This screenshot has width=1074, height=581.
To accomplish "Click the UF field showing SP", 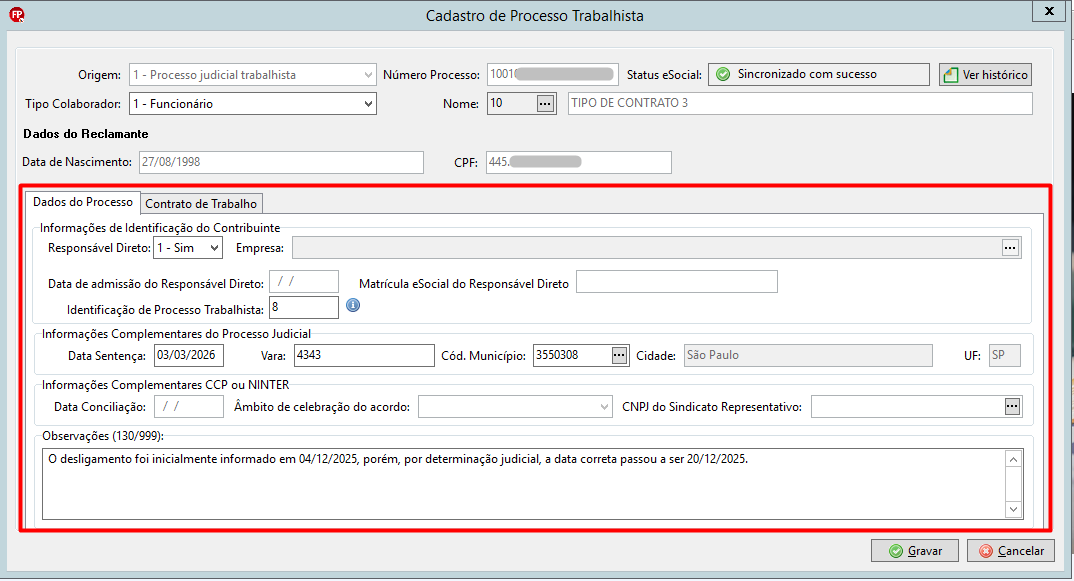I will pos(1005,355).
